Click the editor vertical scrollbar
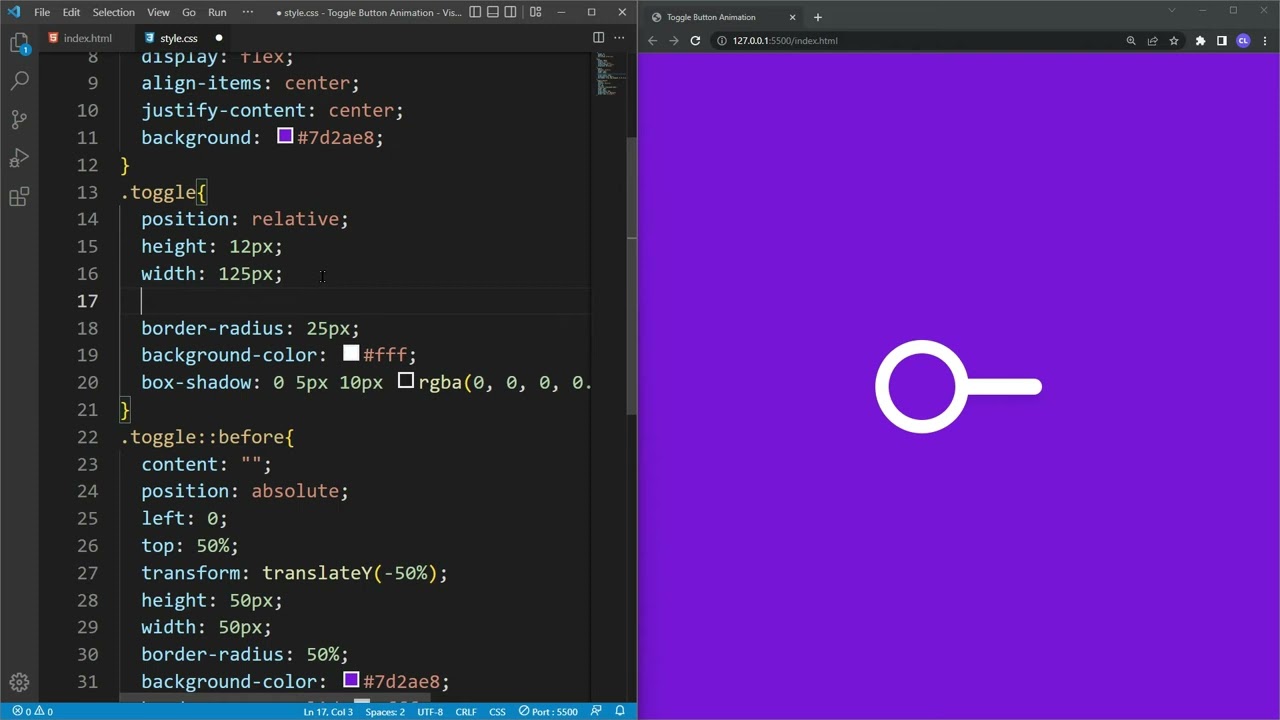Image resolution: width=1280 pixels, height=720 pixels. [632, 275]
